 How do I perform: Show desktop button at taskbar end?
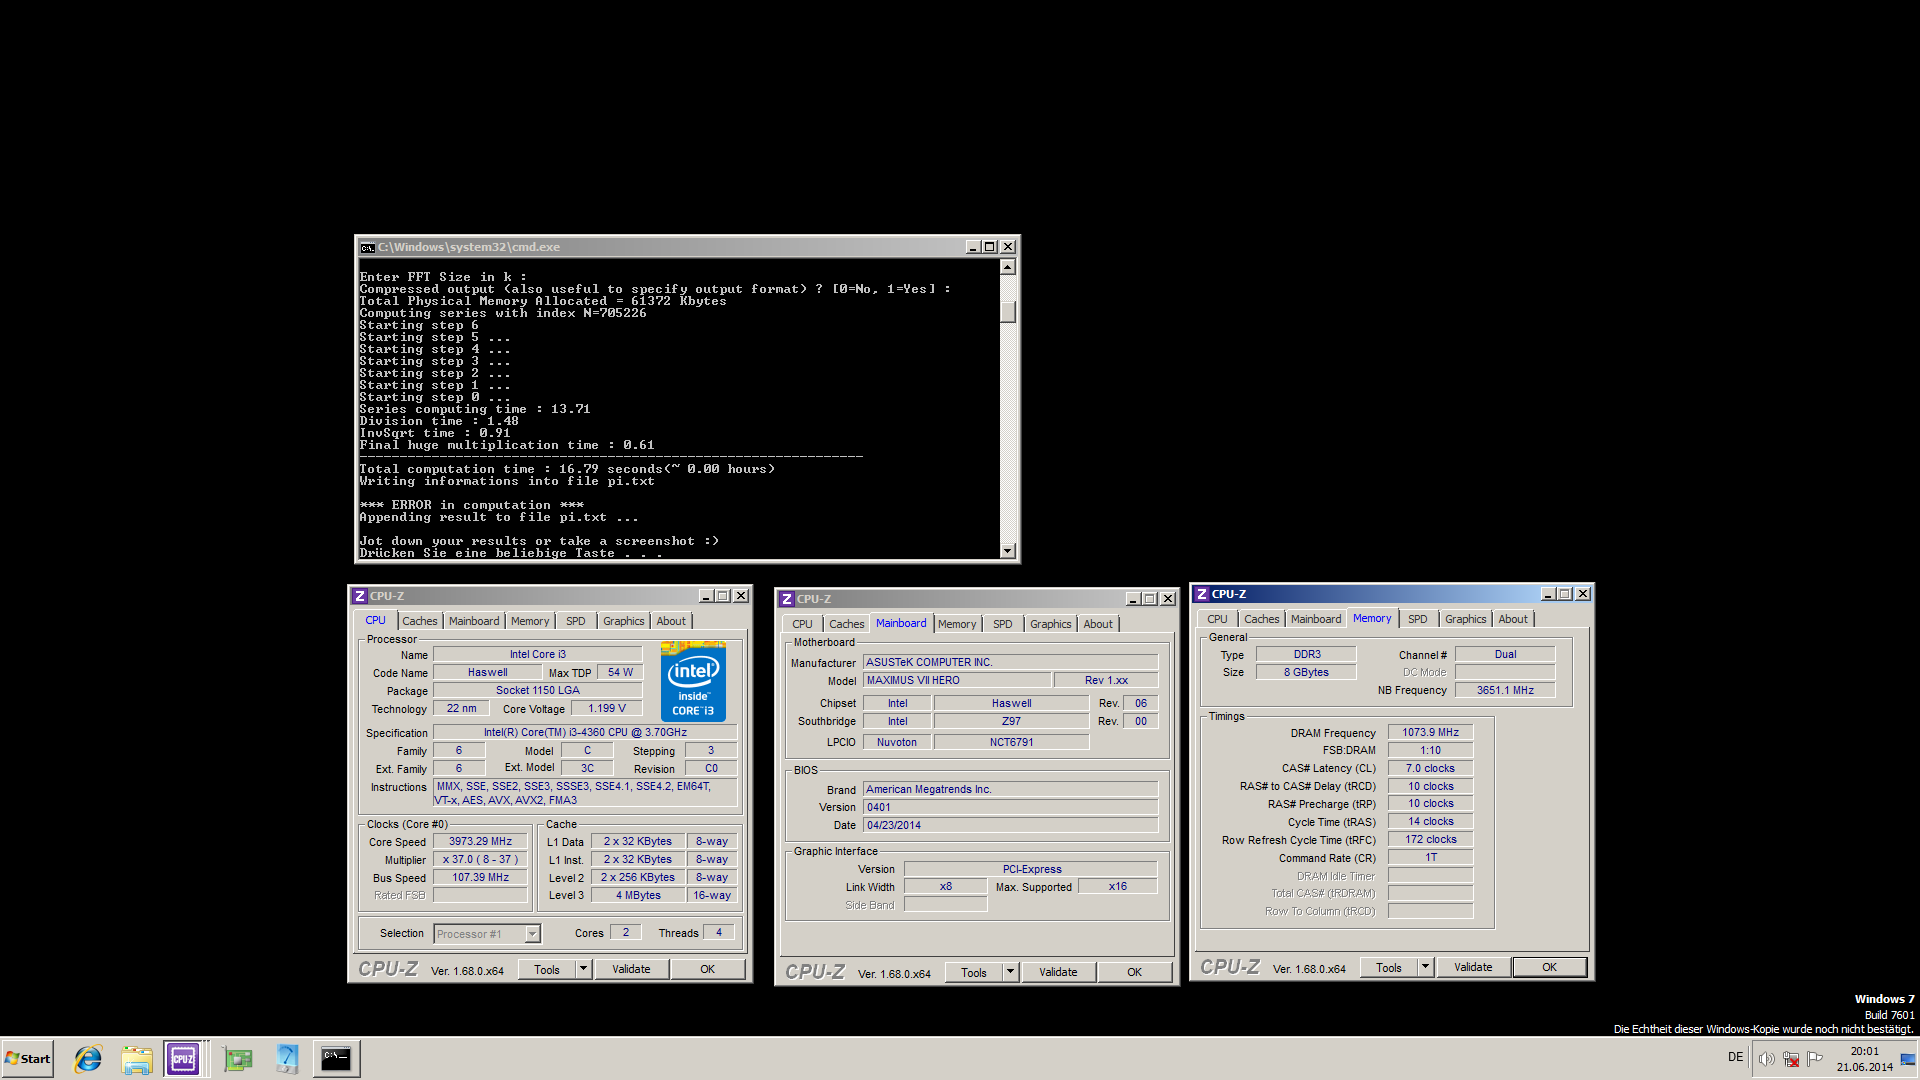click(x=1908, y=1059)
